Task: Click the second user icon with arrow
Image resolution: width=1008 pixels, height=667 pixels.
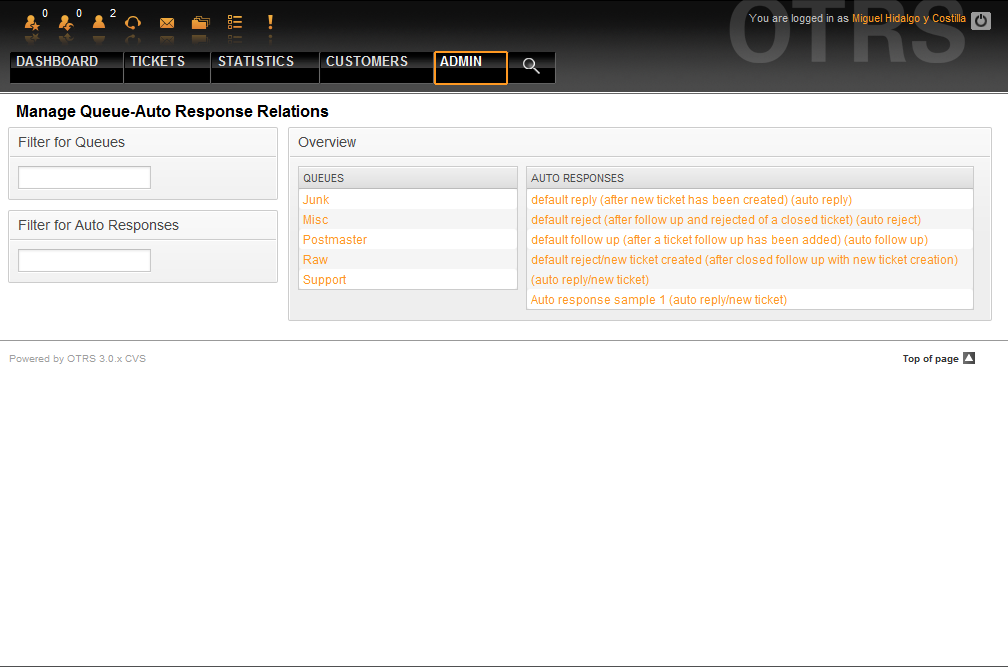Action: [x=66, y=22]
